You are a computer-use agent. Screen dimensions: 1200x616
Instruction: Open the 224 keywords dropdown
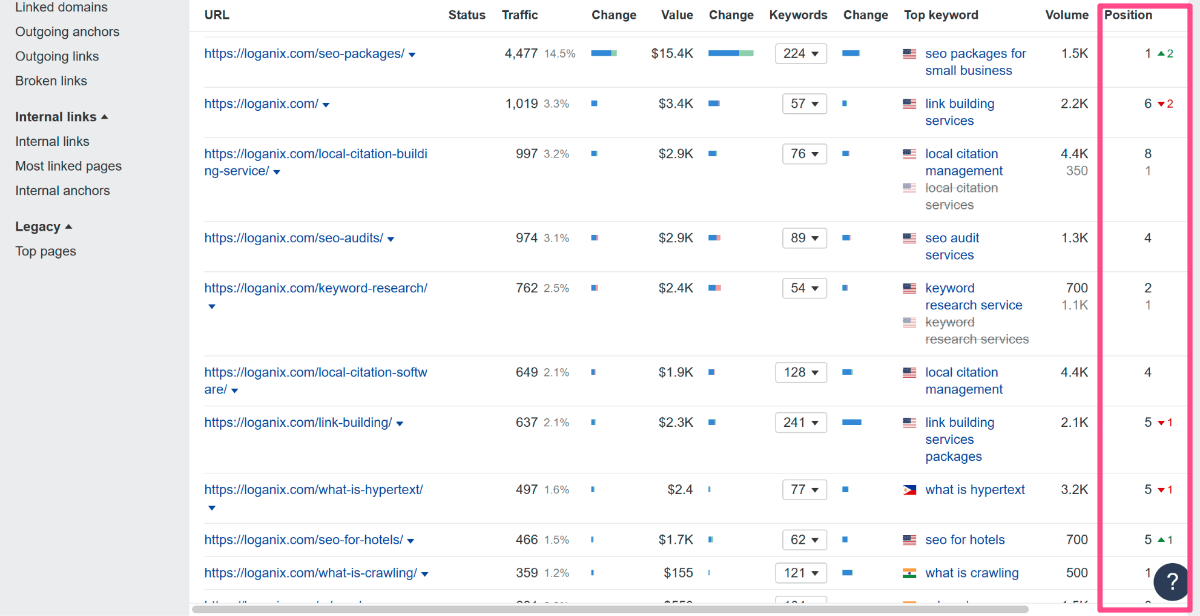click(800, 54)
